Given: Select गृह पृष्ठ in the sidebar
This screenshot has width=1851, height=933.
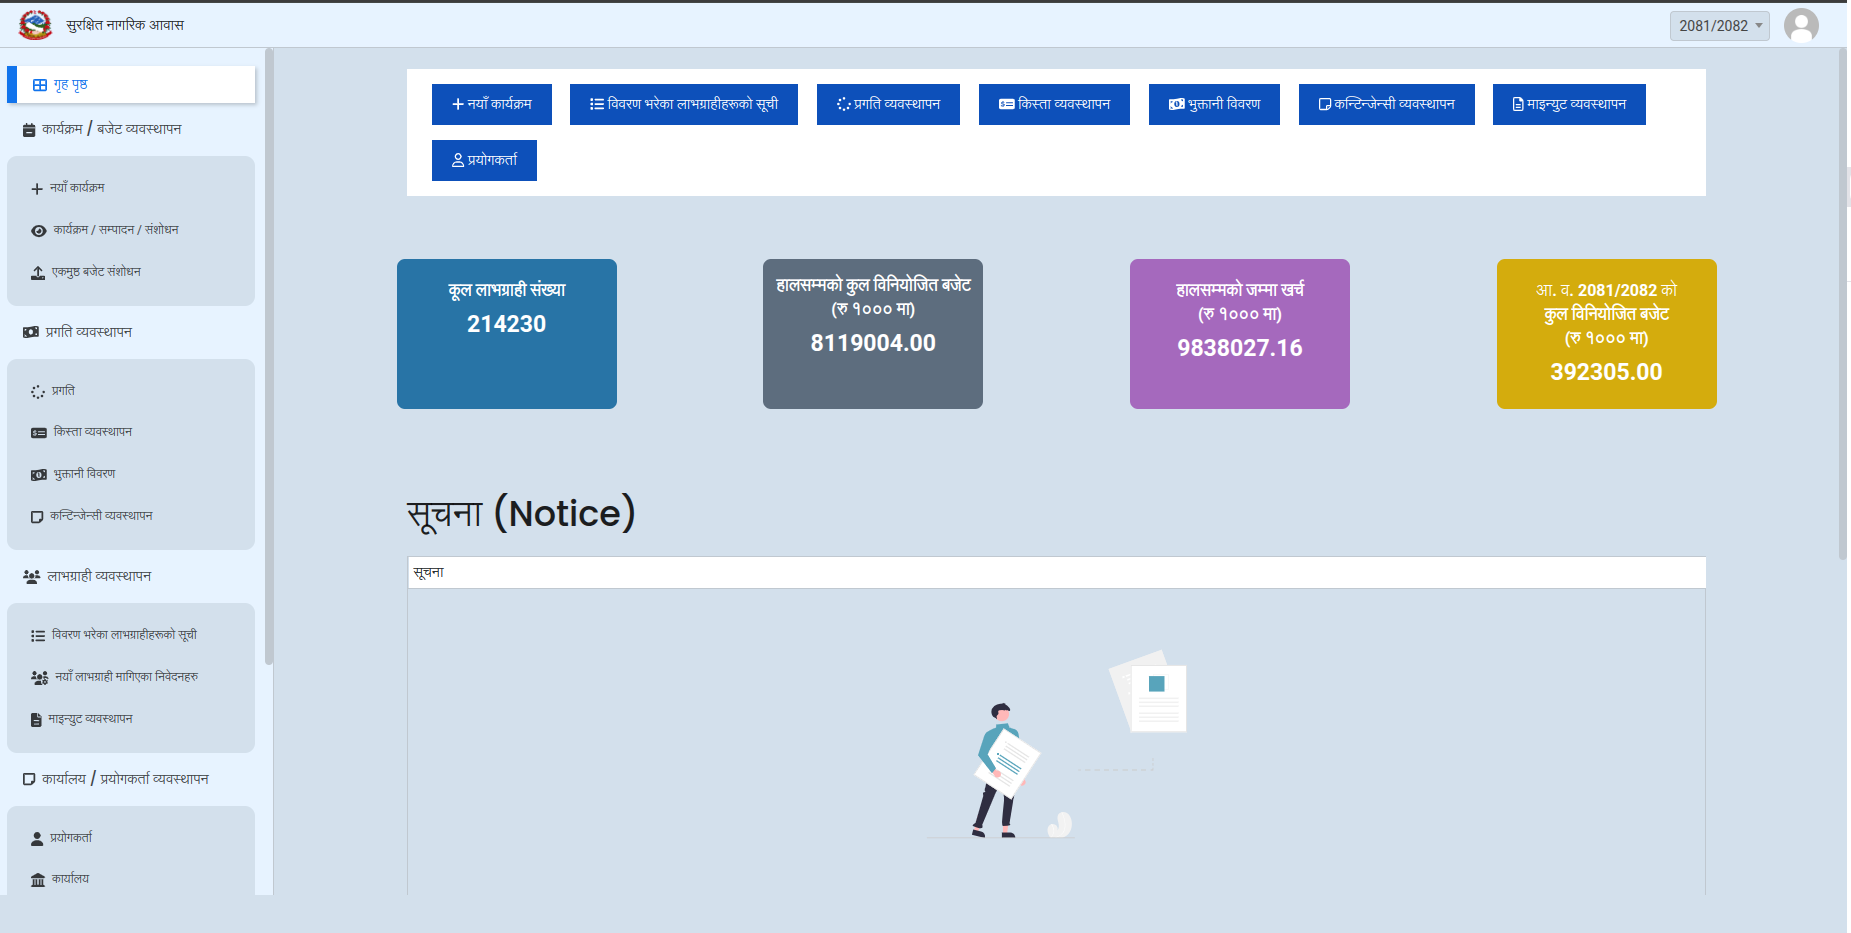Looking at the screenshot, I should click(x=70, y=85).
